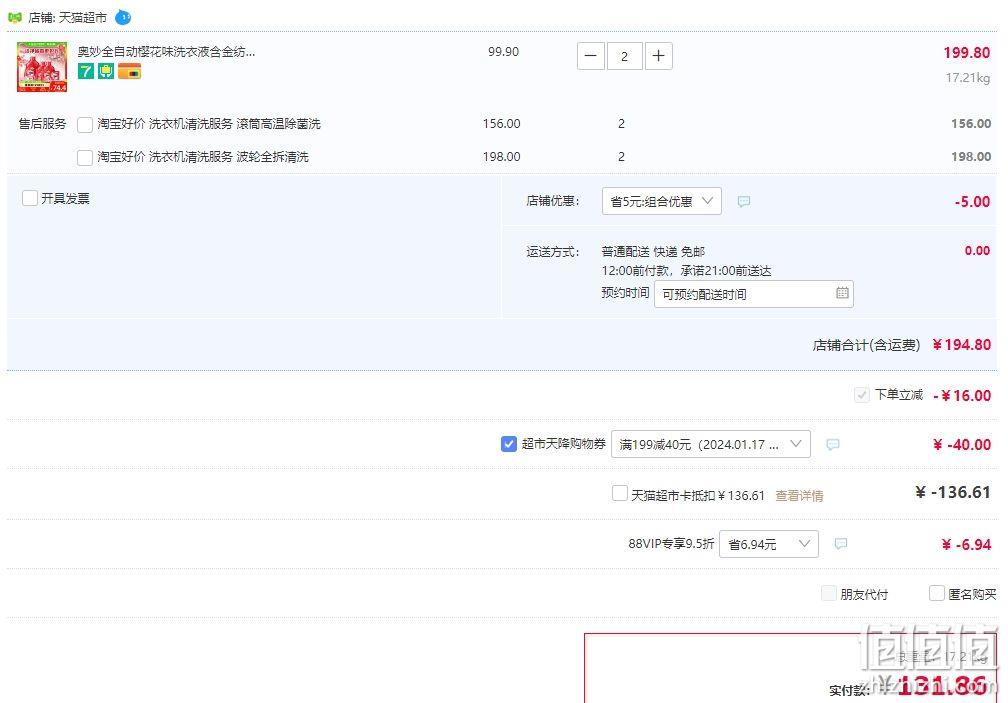The height and width of the screenshot is (703, 1008).
Task: Enable the 匿名购买 anonymous purchase checkbox
Action: click(x=937, y=592)
